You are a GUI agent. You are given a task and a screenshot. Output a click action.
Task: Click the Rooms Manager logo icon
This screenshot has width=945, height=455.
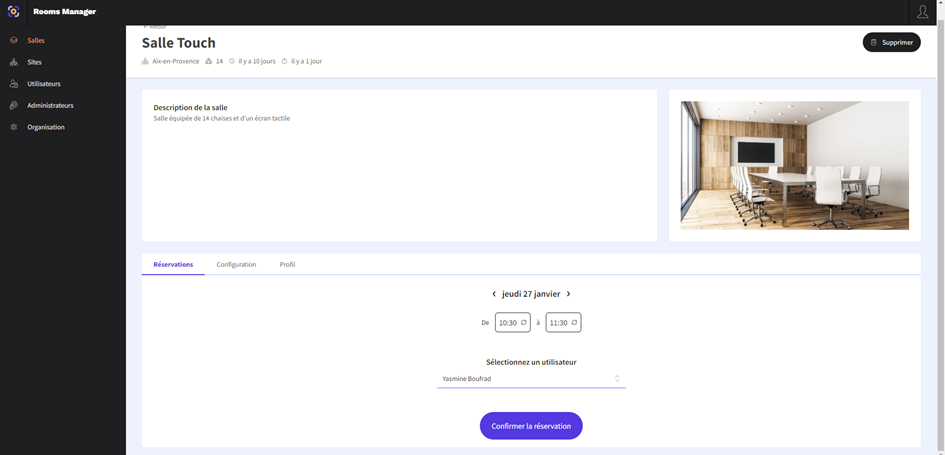(x=14, y=12)
